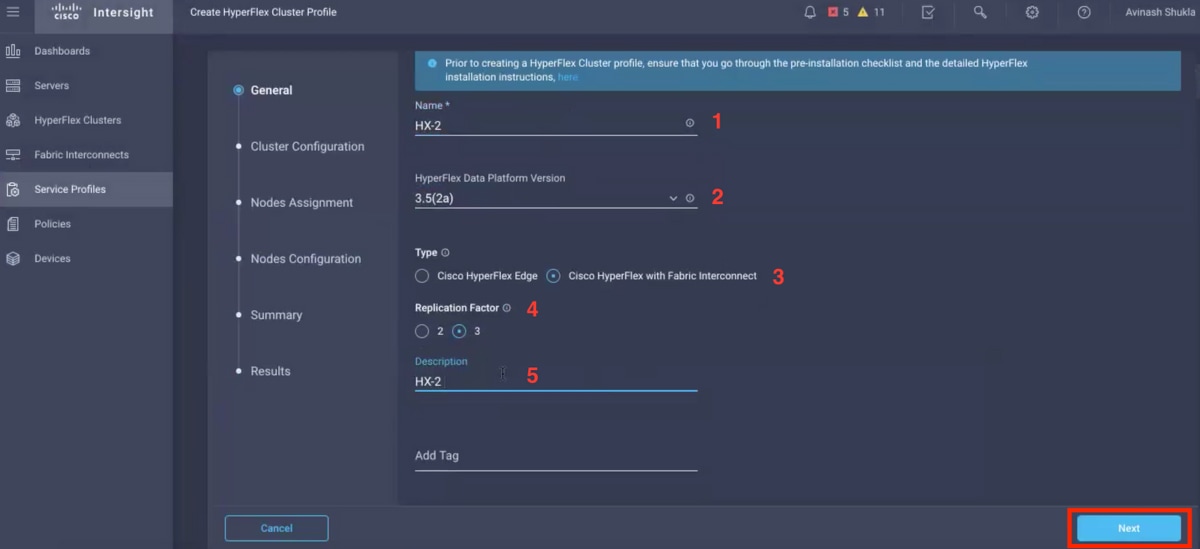The image size is (1200, 549).
Task: Open the 'here' installation instructions link
Action: (x=568, y=77)
